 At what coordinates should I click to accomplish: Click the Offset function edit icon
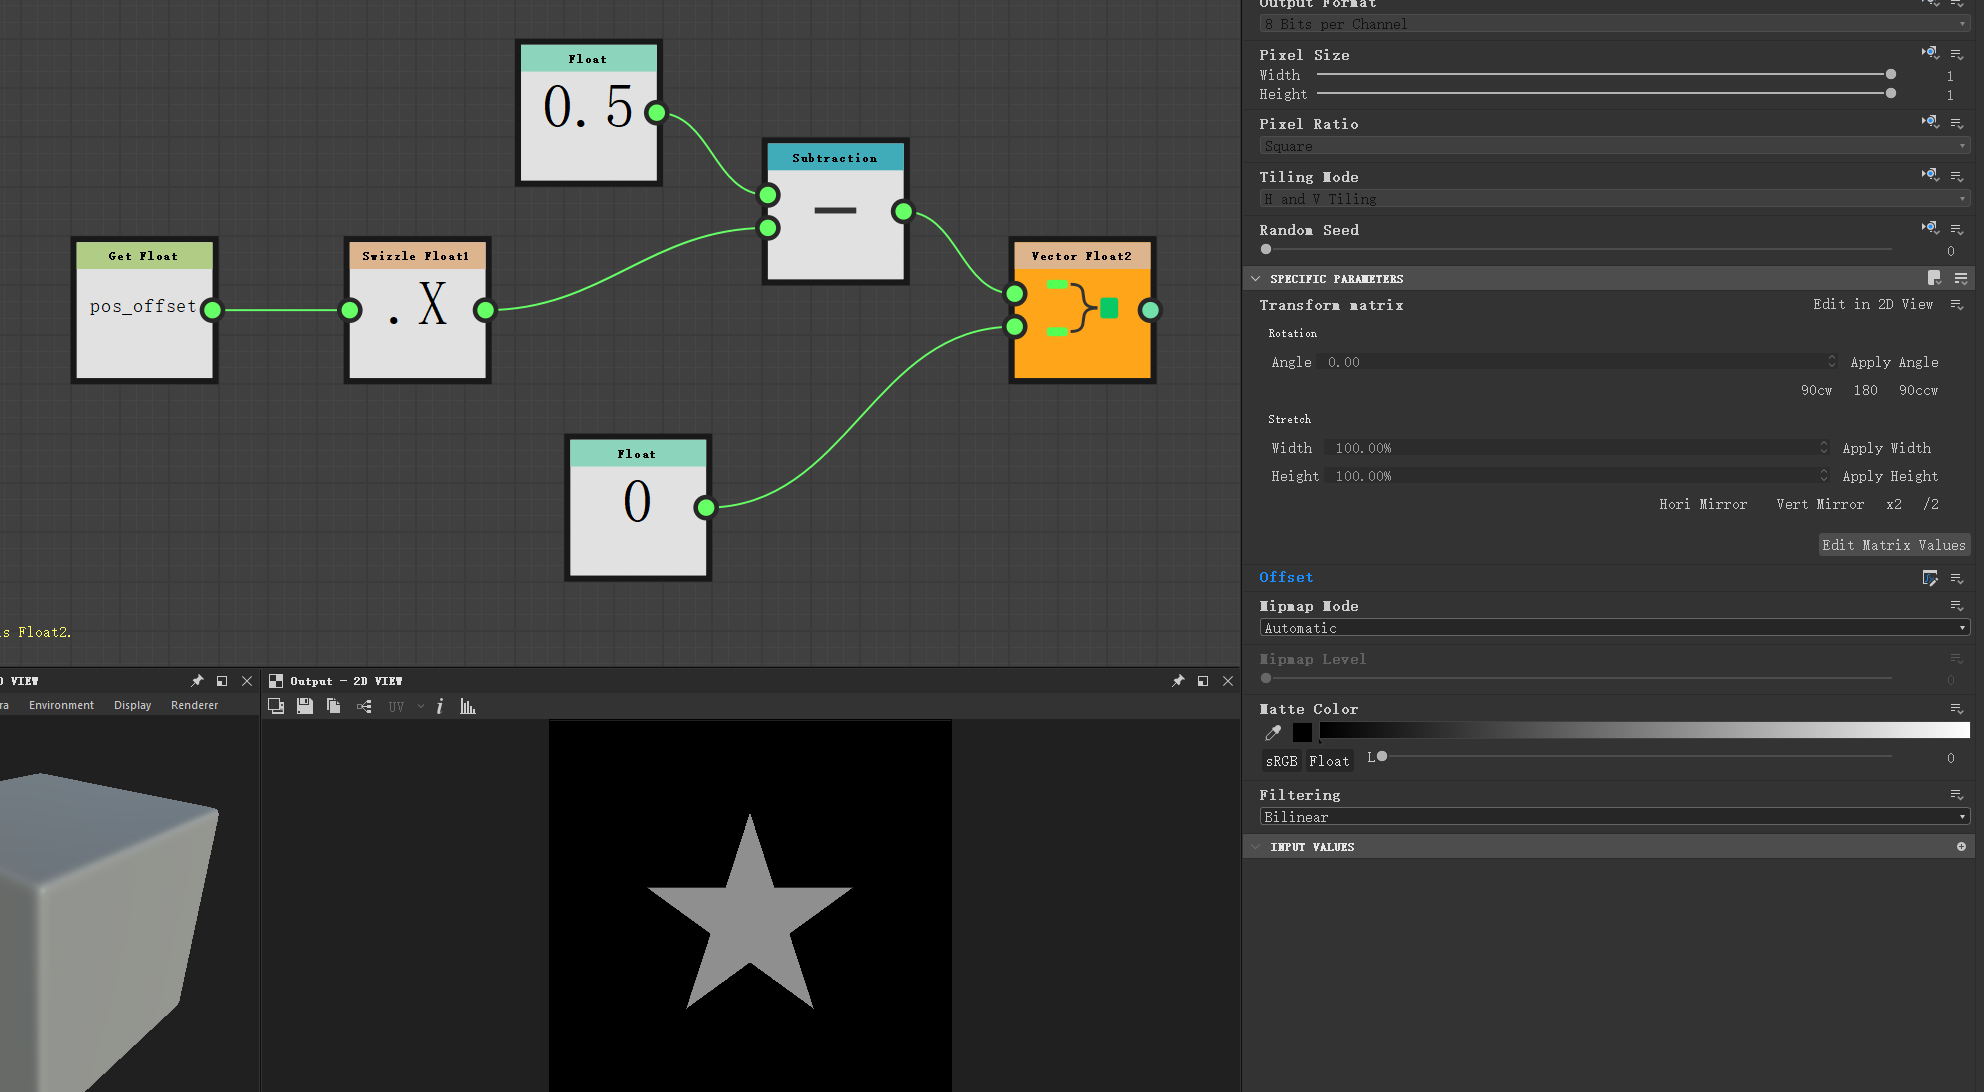coord(1930,578)
